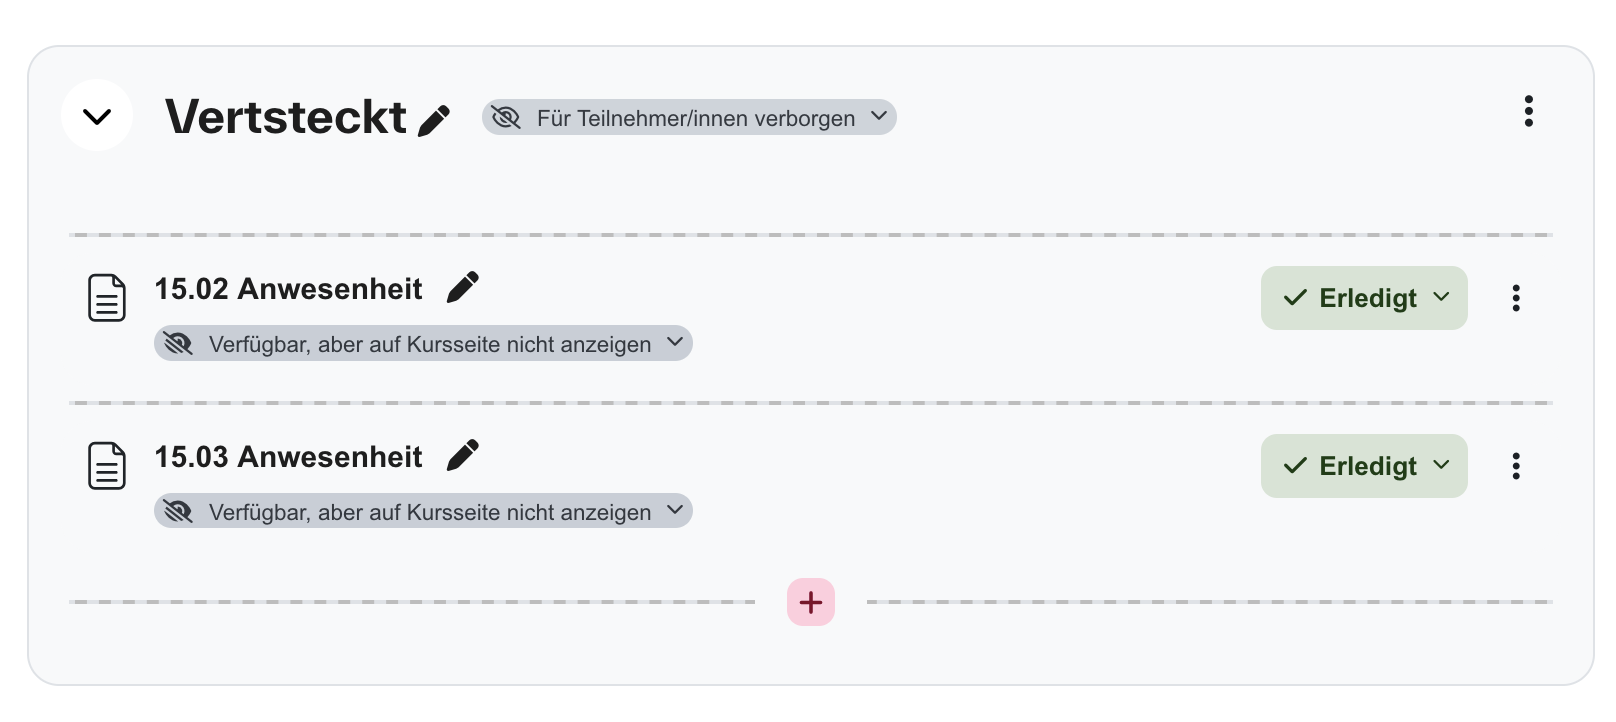Screen dimensions: 1616x722
Task: Open the three-dot menu for 15.02 Anwesenheit
Action: tap(1517, 297)
